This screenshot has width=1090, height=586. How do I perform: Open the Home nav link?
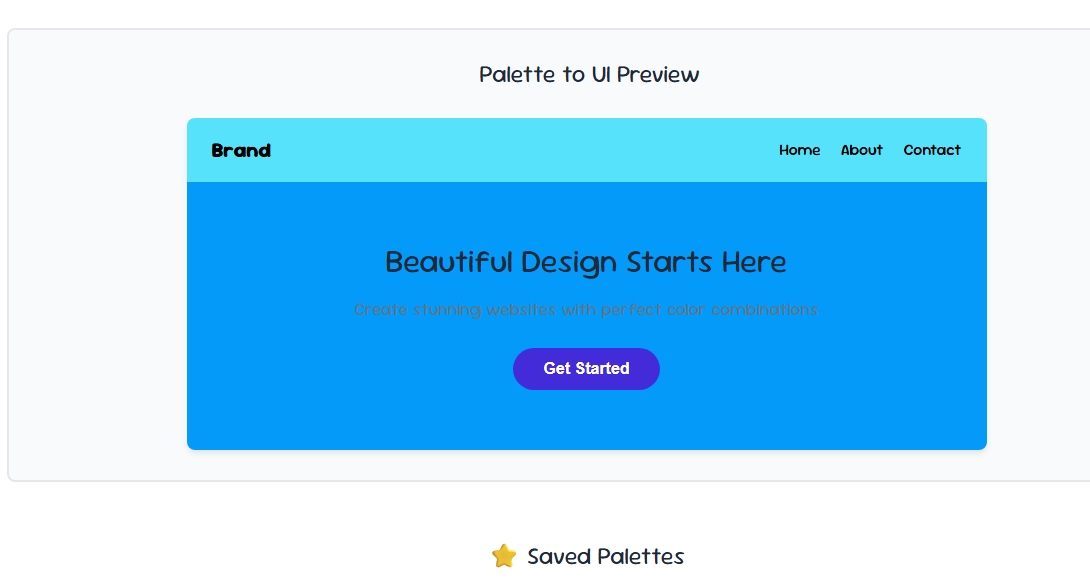(x=799, y=150)
